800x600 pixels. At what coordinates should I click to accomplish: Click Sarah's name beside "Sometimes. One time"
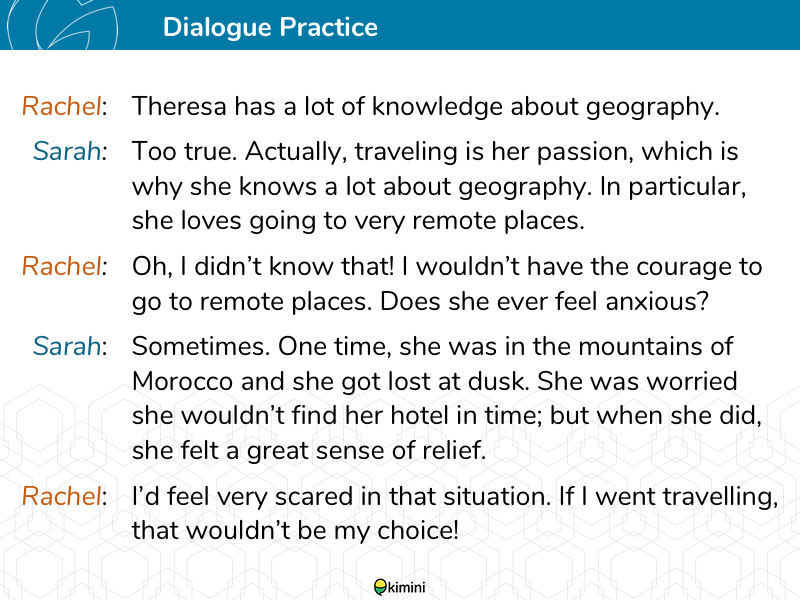(67, 346)
